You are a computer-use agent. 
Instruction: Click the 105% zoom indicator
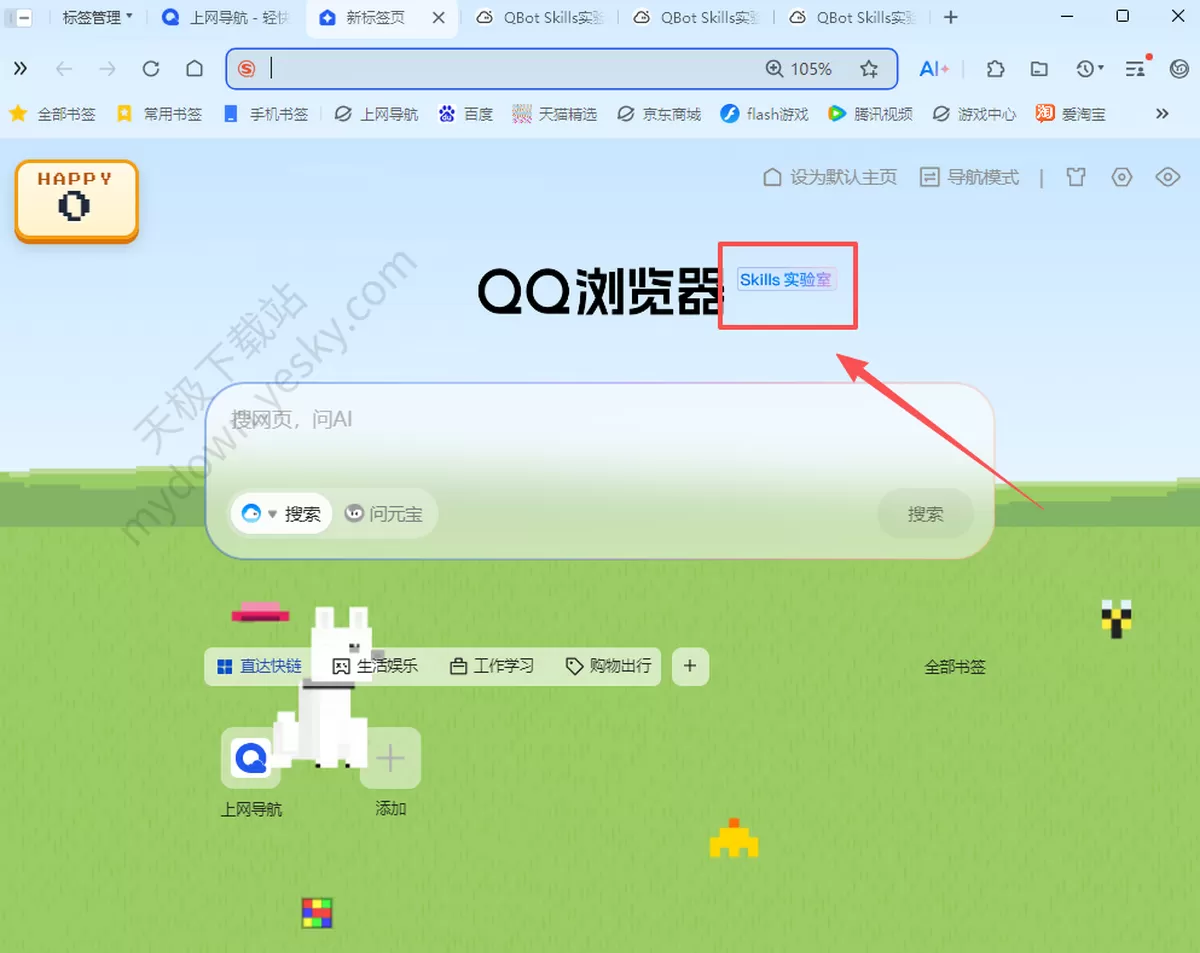click(x=798, y=69)
